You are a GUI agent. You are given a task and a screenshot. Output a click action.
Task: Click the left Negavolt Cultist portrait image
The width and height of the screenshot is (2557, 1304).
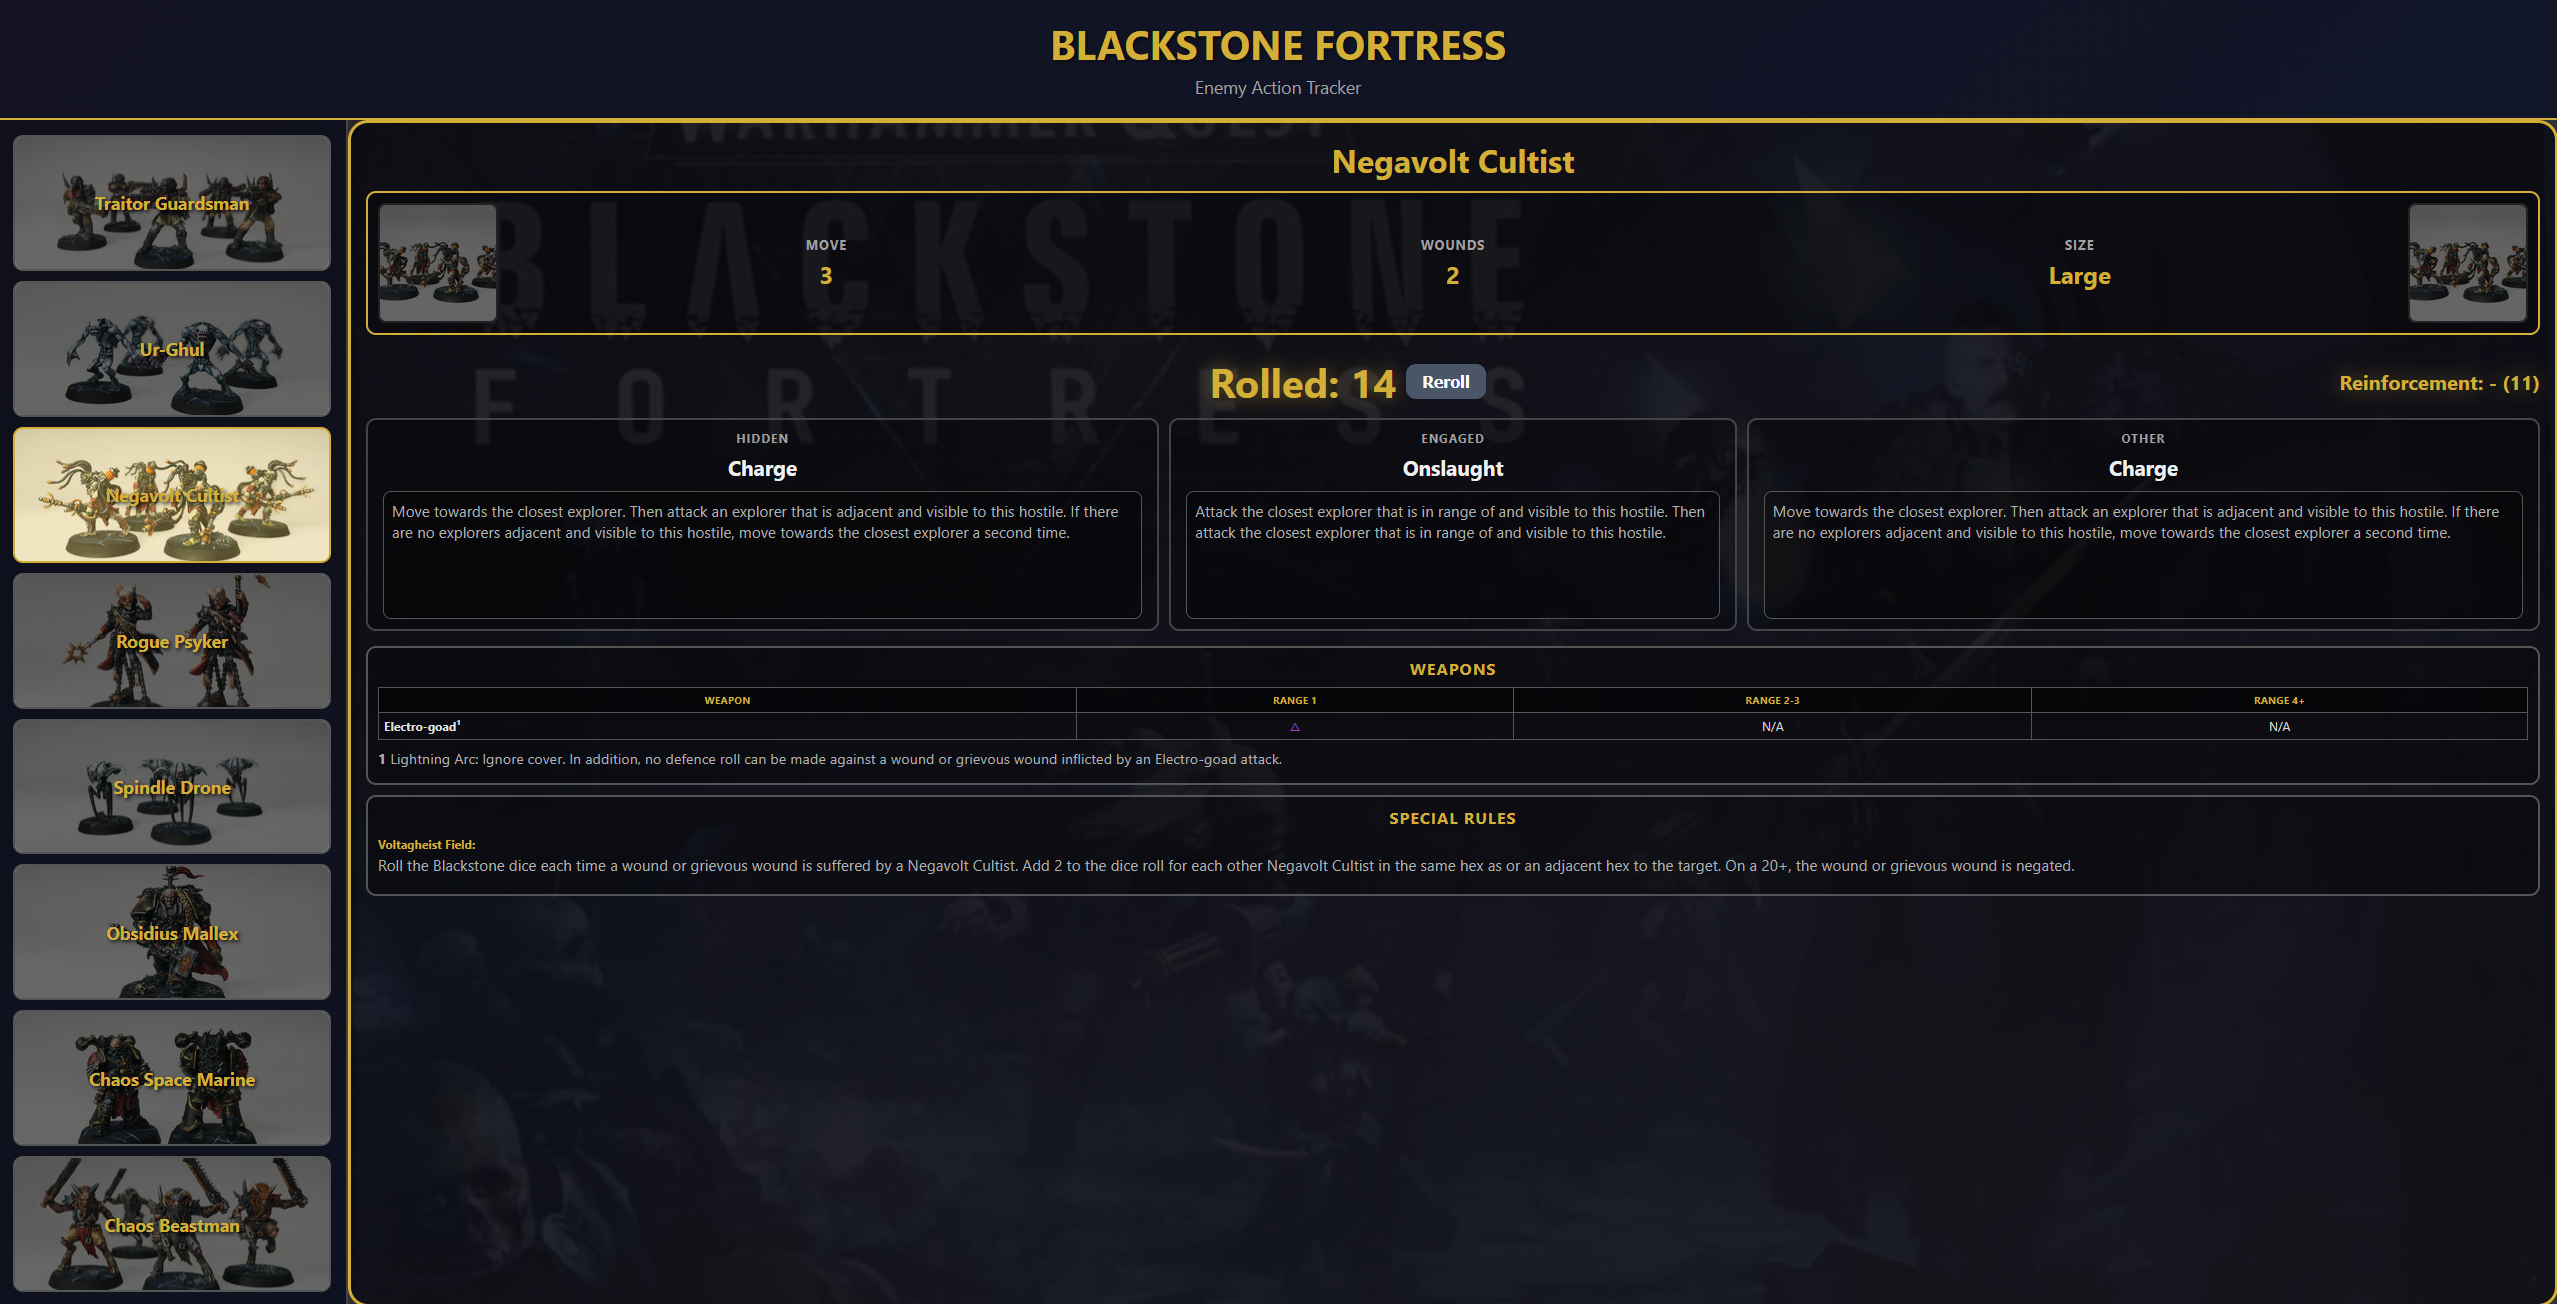(438, 263)
